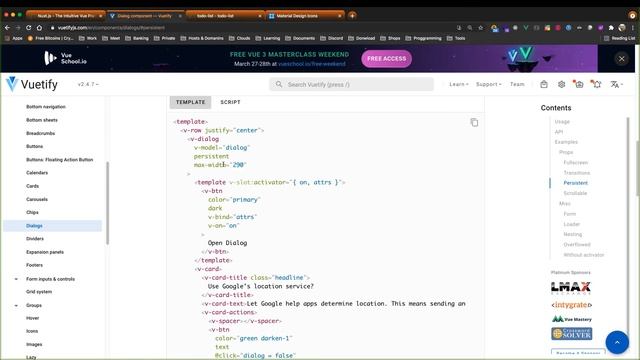Click the browser address bar
This screenshot has height=360, width=640.
click(x=253, y=28)
